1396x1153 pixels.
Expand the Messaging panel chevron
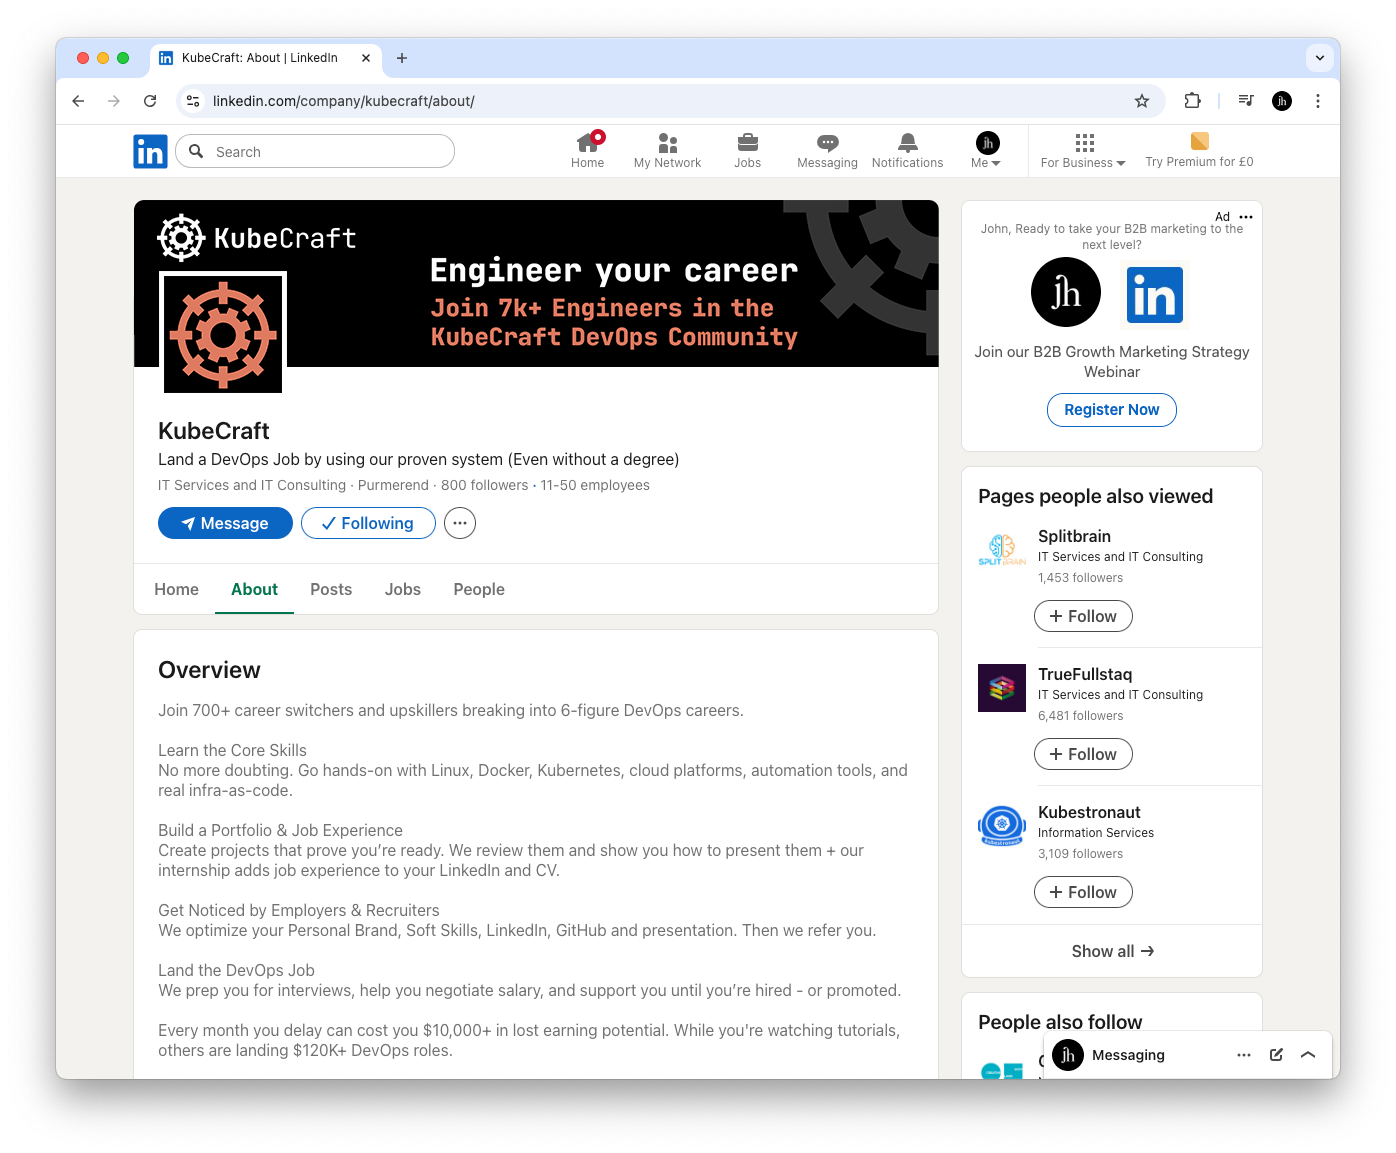[1308, 1055]
